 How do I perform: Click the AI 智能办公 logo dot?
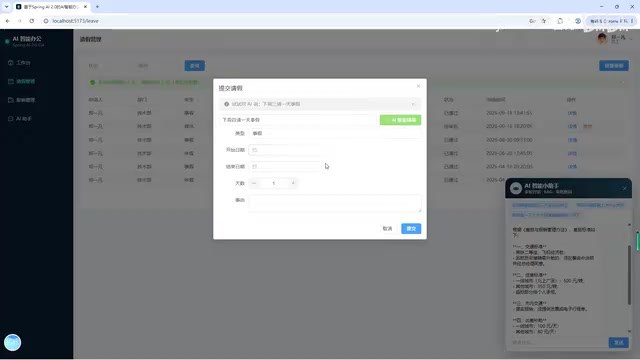pyautogui.click(x=7, y=41)
